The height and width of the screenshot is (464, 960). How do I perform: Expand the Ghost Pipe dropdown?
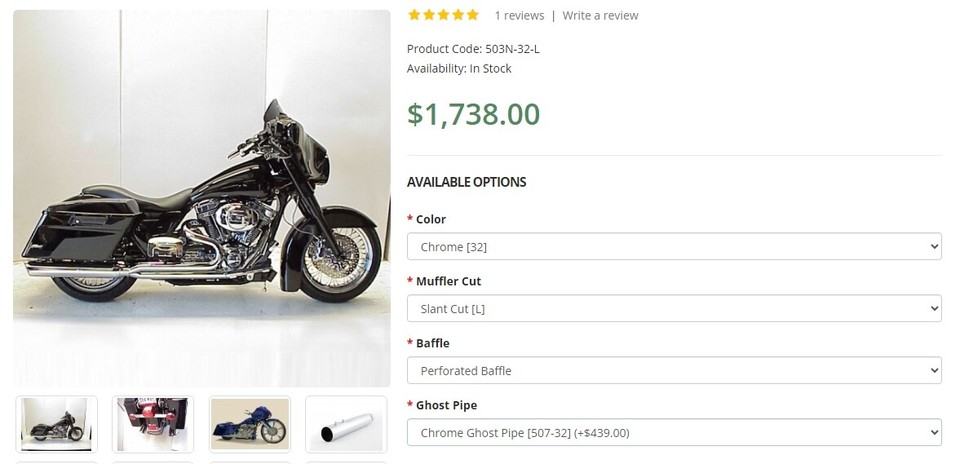click(674, 432)
